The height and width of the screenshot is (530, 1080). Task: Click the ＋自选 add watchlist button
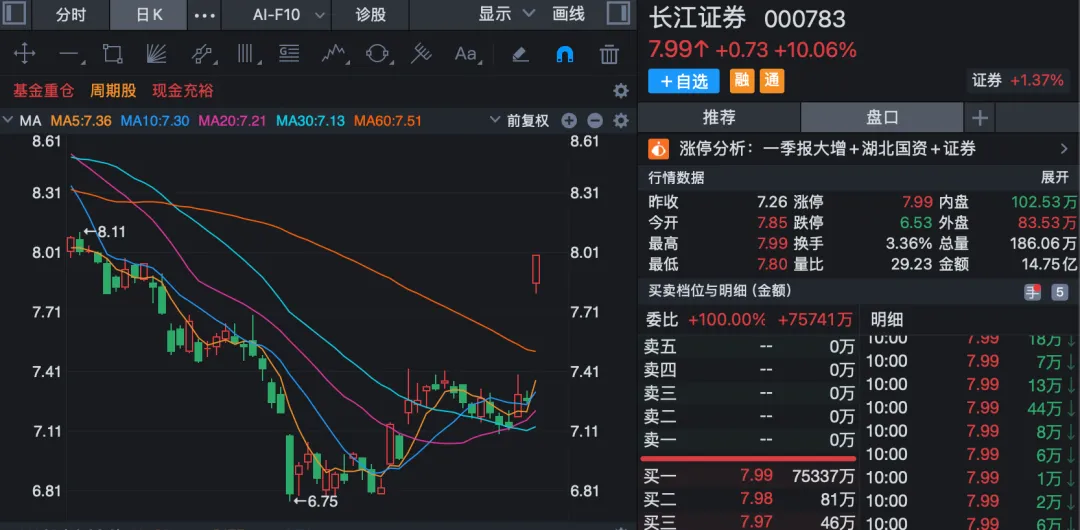[x=683, y=81]
